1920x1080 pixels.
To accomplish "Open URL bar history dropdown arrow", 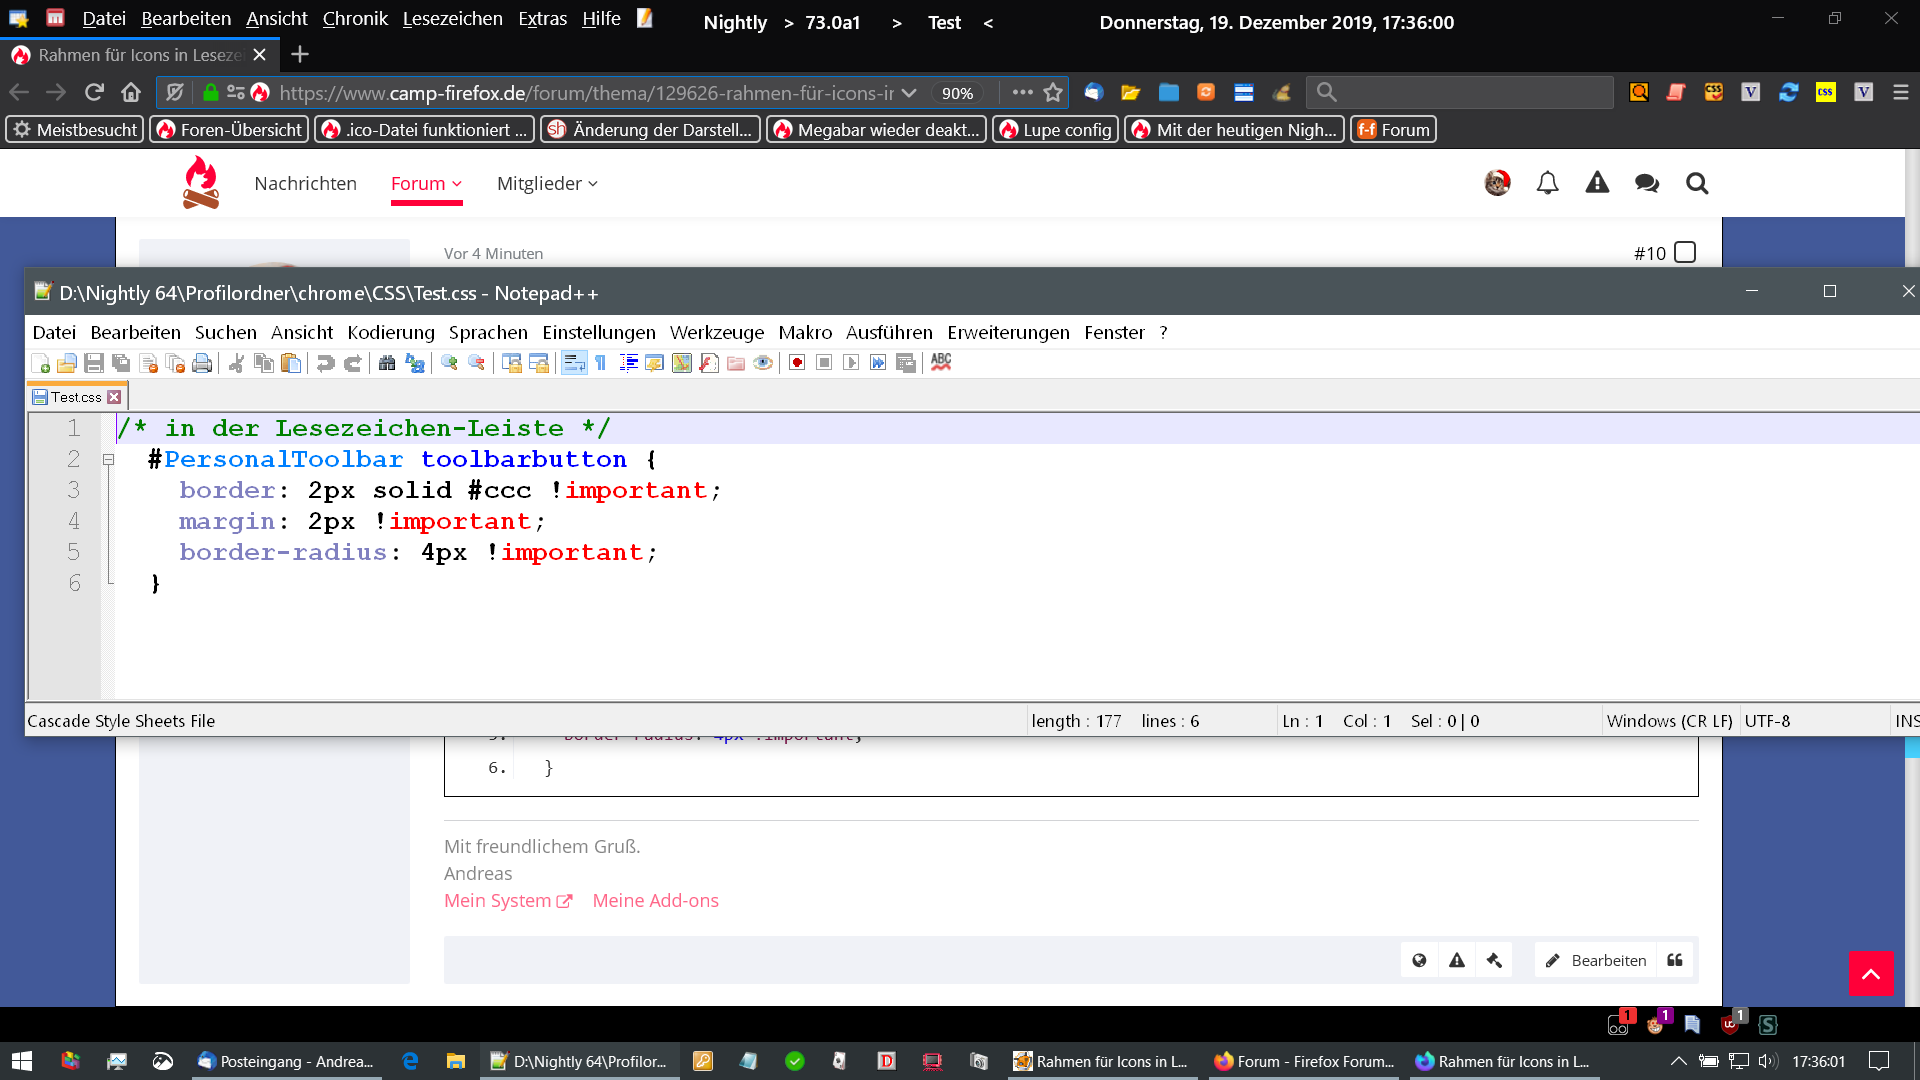I will [909, 93].
